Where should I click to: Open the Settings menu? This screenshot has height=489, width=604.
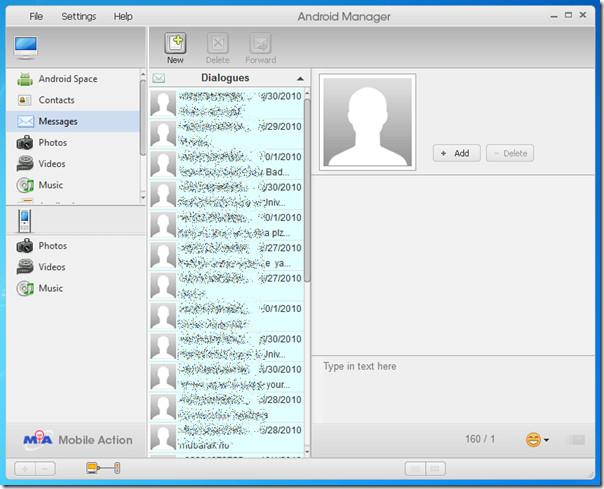[79, 17]
